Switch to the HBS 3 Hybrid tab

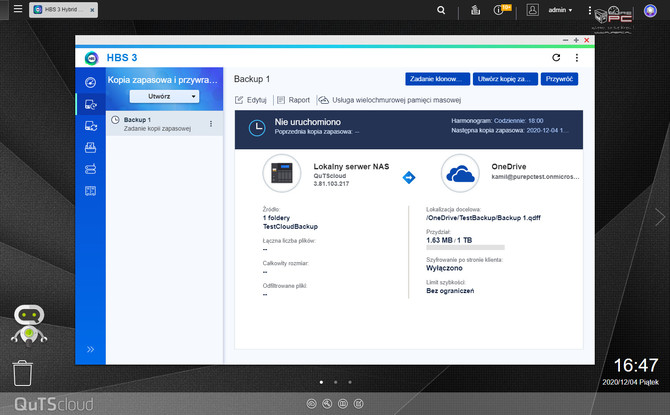pos(63,9)
